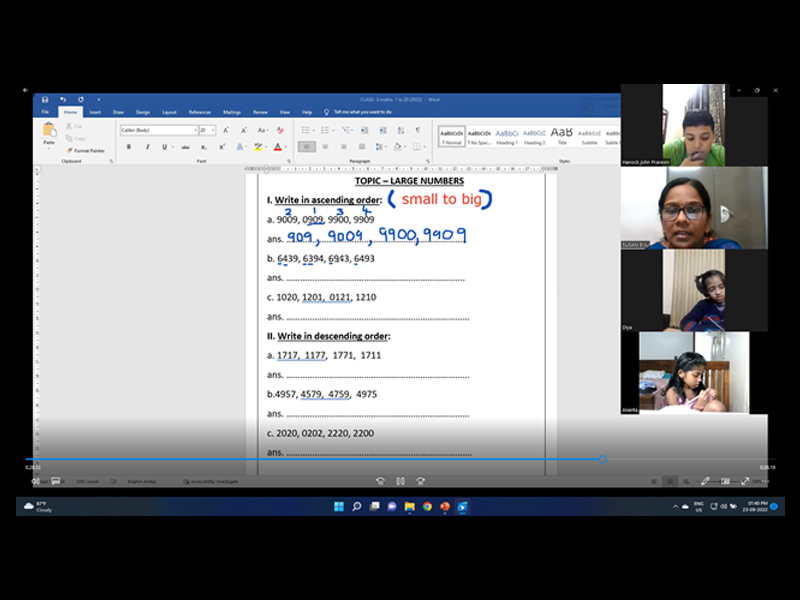Click the Undo icon in title bar

pos(63,100)
